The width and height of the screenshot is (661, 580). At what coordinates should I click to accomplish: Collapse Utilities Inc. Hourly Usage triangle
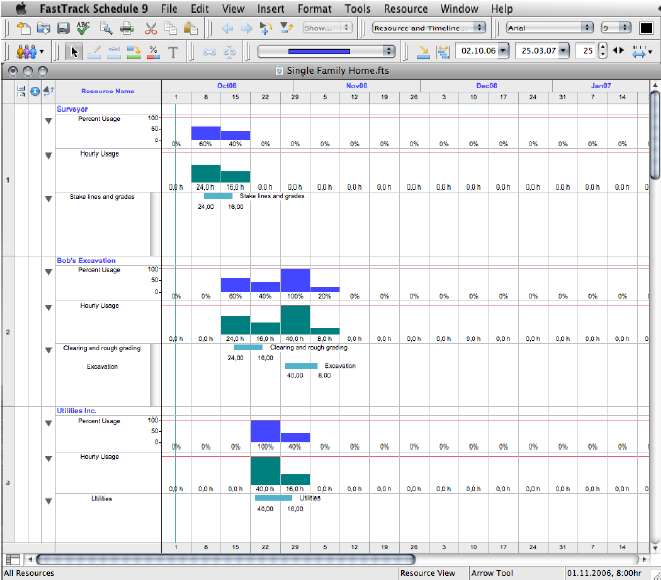pyautogui.click(x=48, y=459)
